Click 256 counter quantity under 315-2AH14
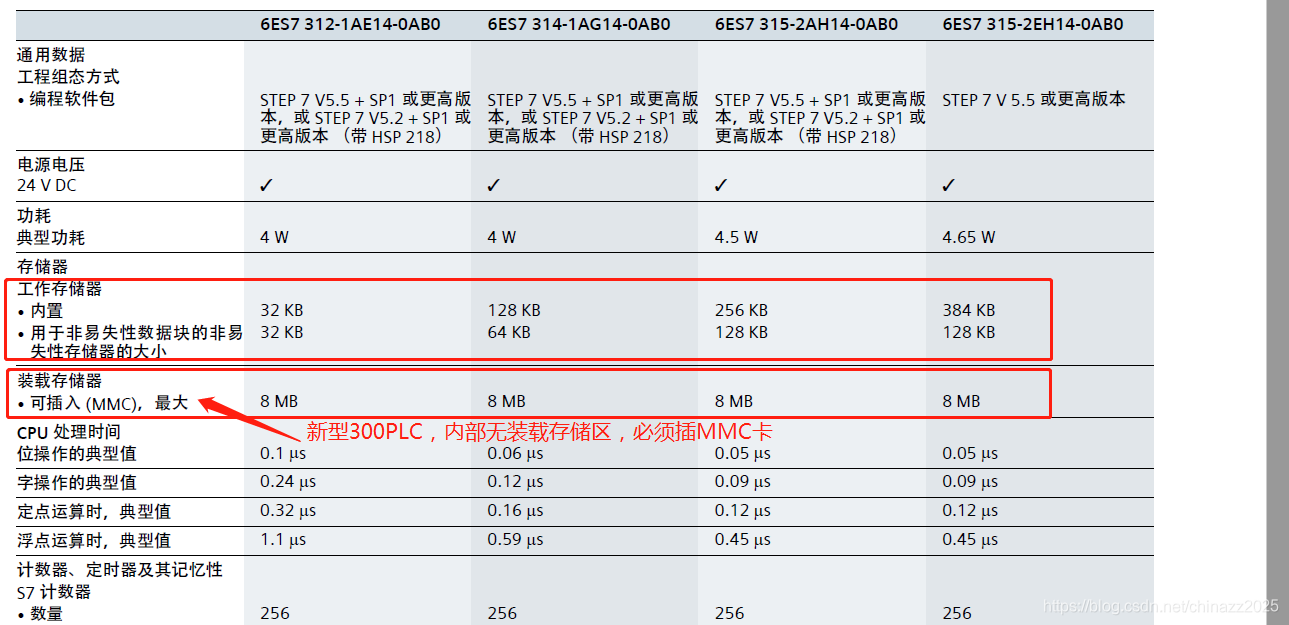Viewport: 1289px width, 625px height. [730, 613]
